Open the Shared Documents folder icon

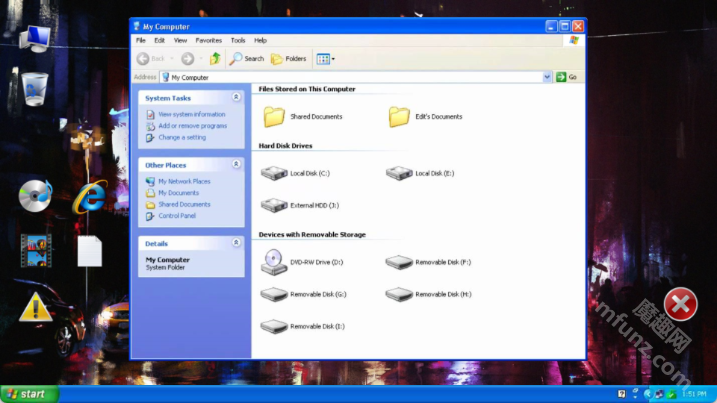pos(274,117)
